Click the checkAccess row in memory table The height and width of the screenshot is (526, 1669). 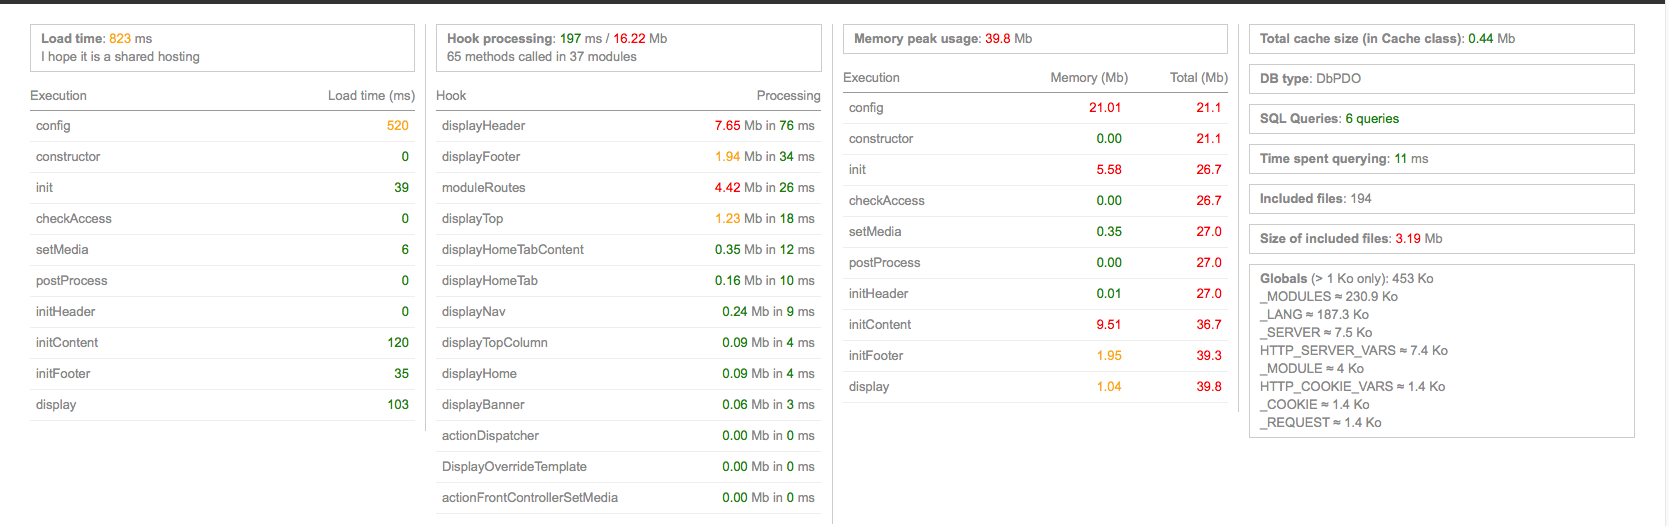coord(1035,201)
